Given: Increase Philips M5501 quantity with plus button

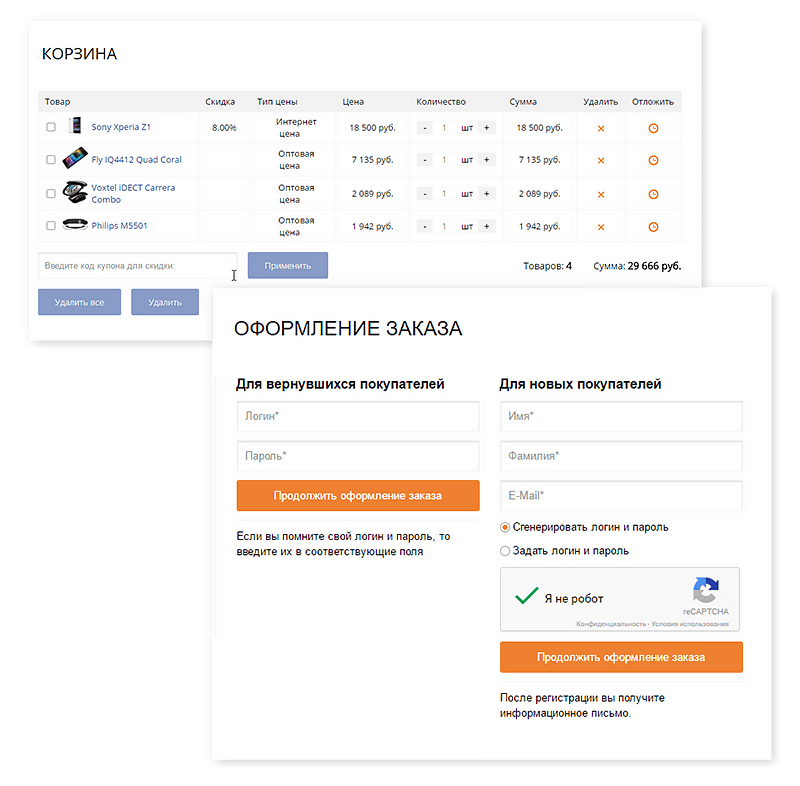Looking at the screenshot, I should (x=487, y=227).
